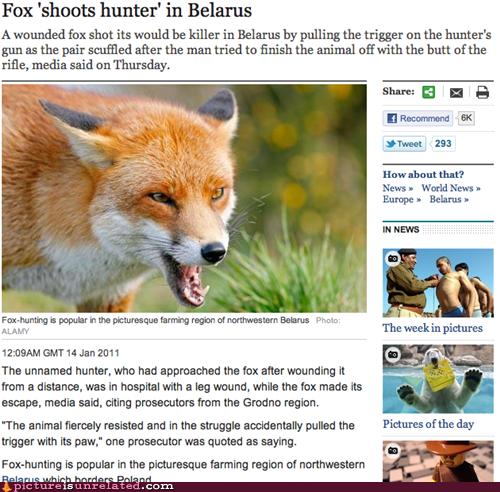Open Pictures of the day link
Image resolution: width=500 pixels, height=492 pixels.
(x=428, y=424)
